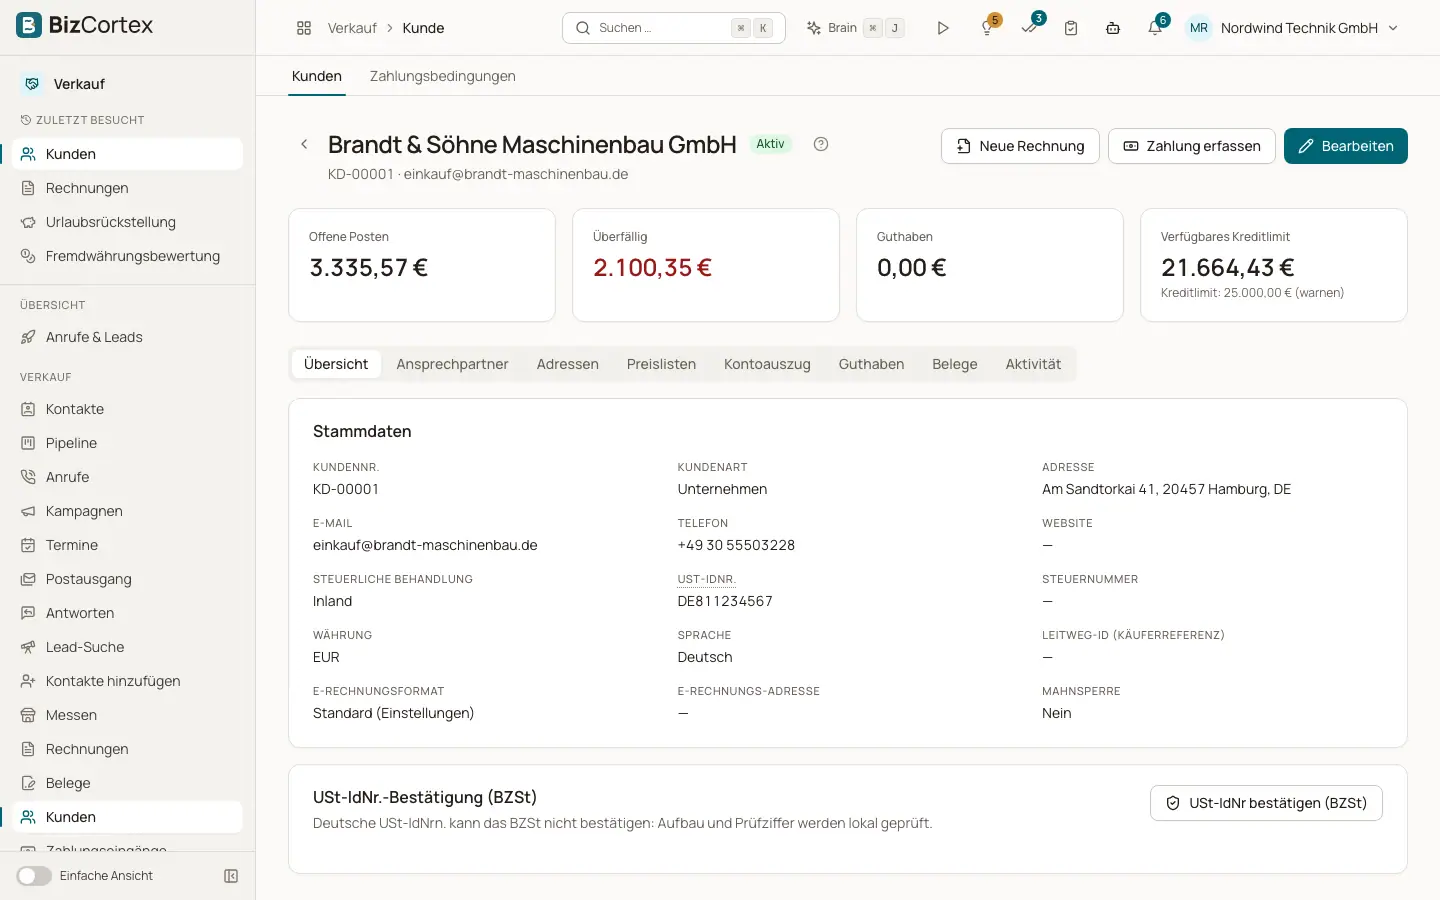Select the Ansprechpartner tab
The width and height of the screenshot is (1440, 900).
pyautogui.click(x=452, y=364)
